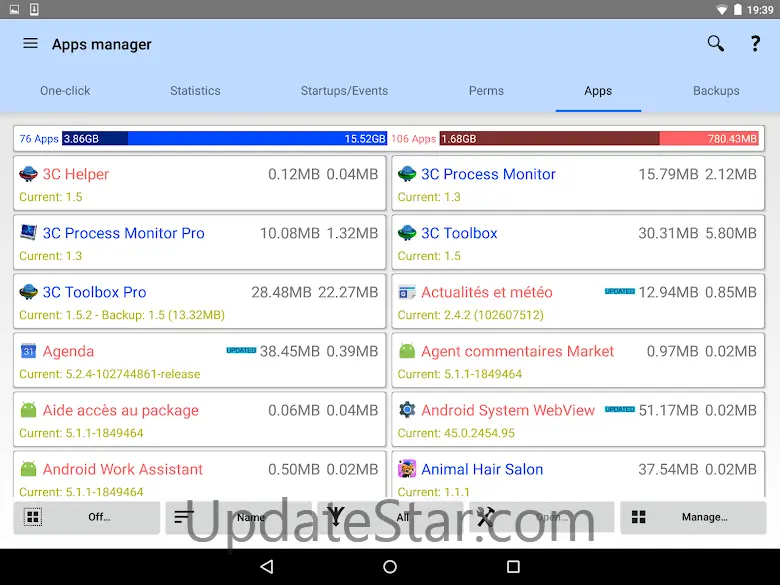Switch to the Statistics tab
This screenshot has width=780, height=585.
point(195,91)
